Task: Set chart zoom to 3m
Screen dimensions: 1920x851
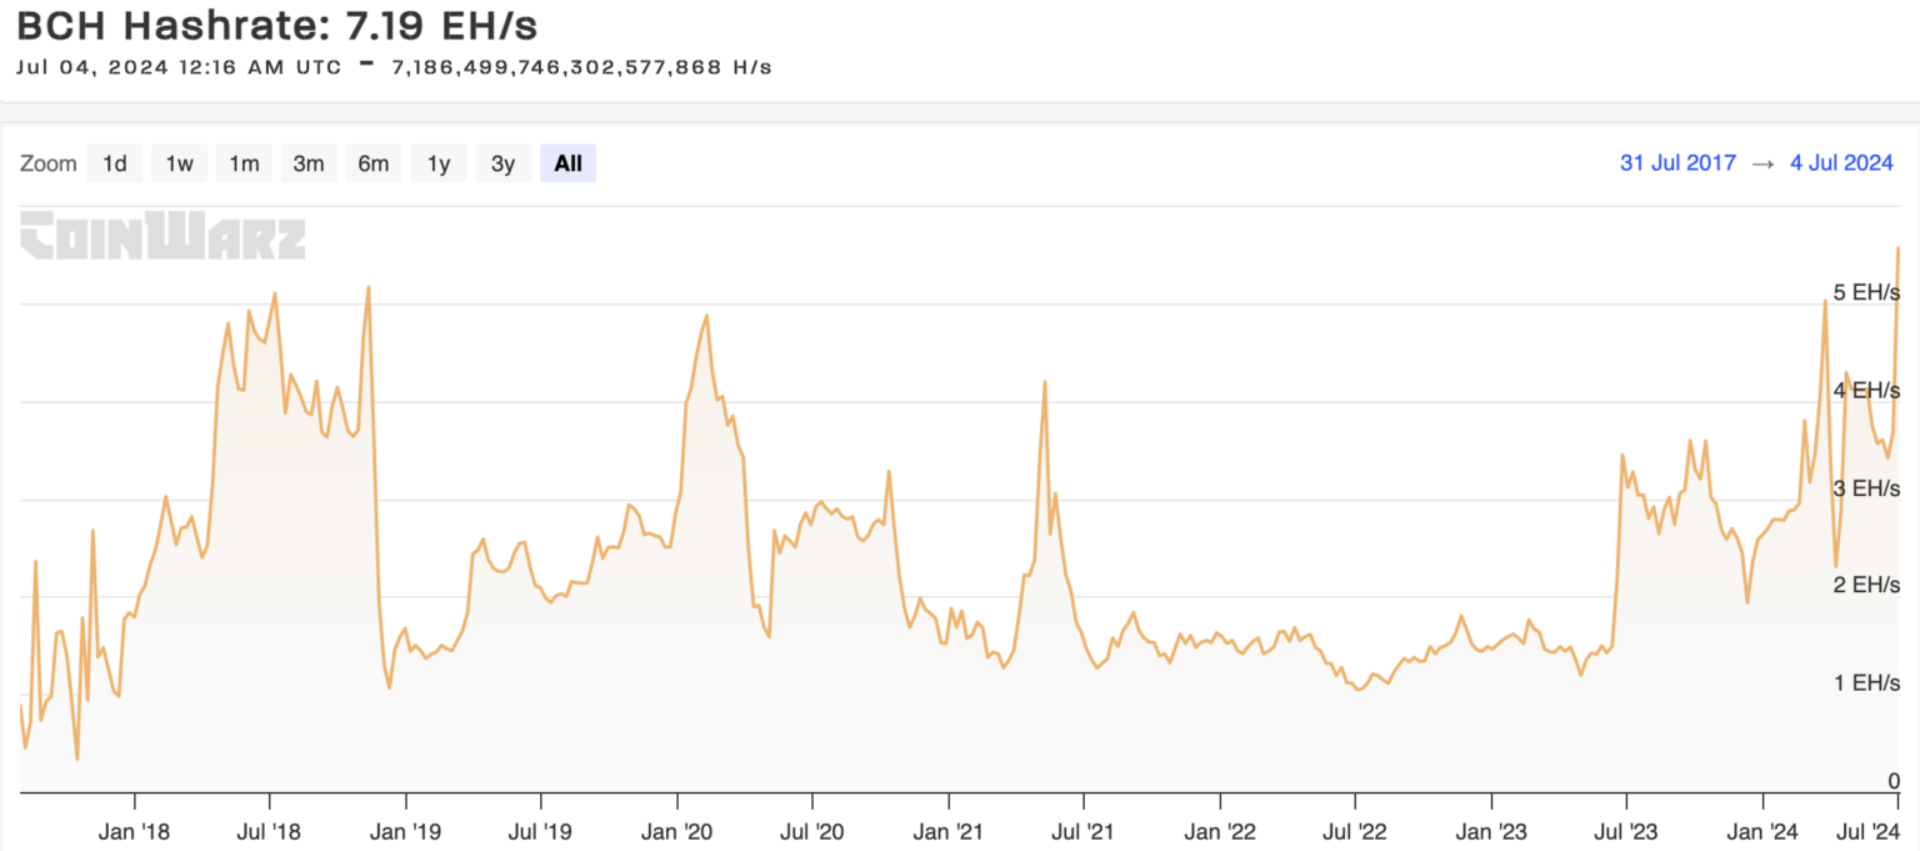Action: pos(309,163)
